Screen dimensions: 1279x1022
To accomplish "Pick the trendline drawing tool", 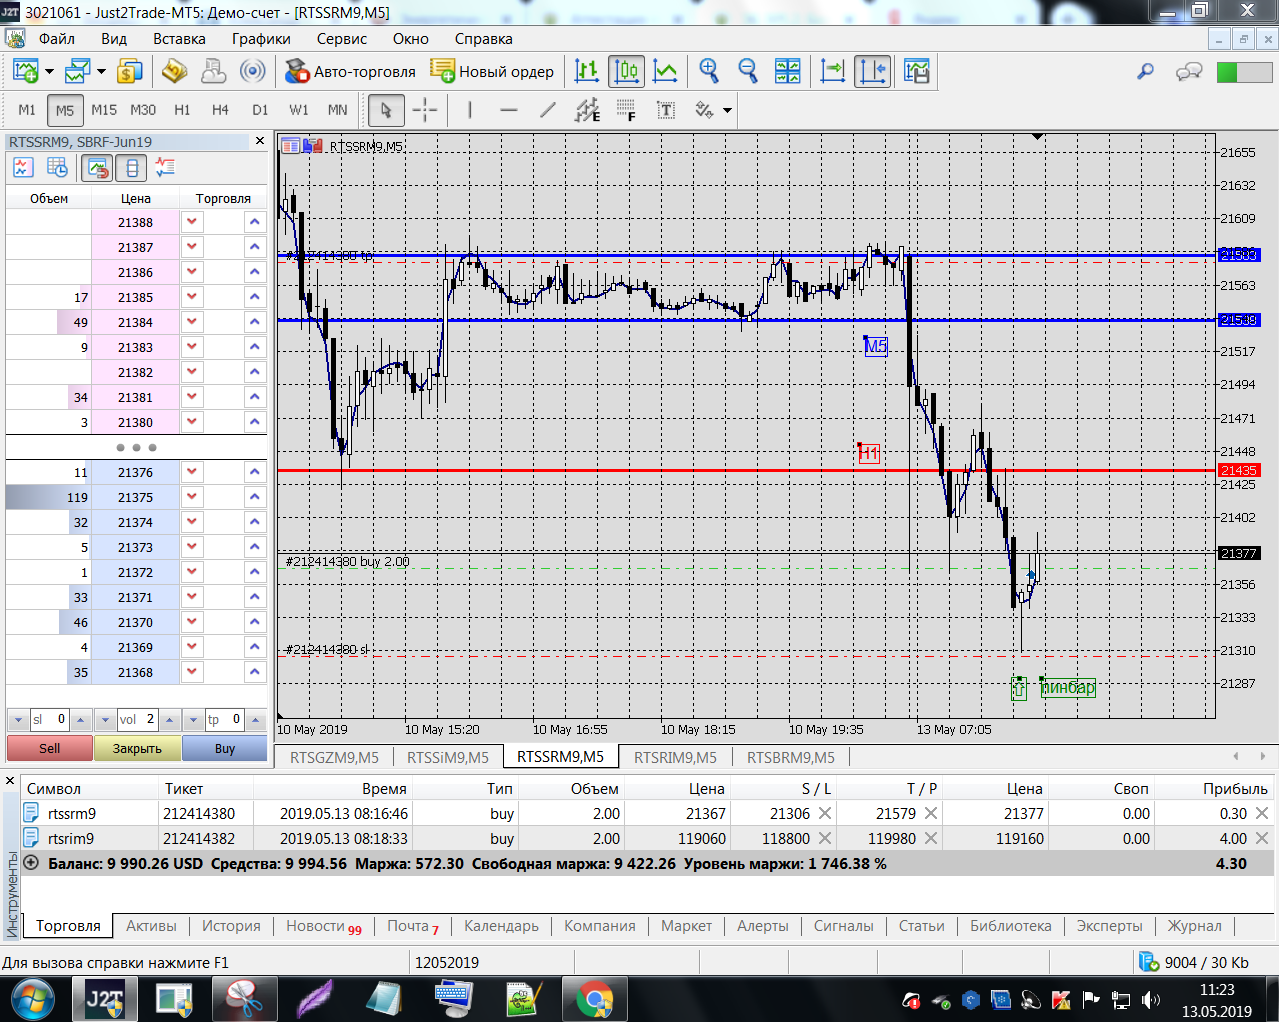I will (x=547, y=110).
